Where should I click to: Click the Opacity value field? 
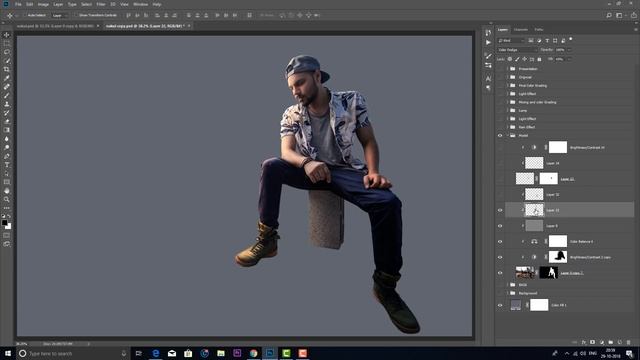pos(560,50)
